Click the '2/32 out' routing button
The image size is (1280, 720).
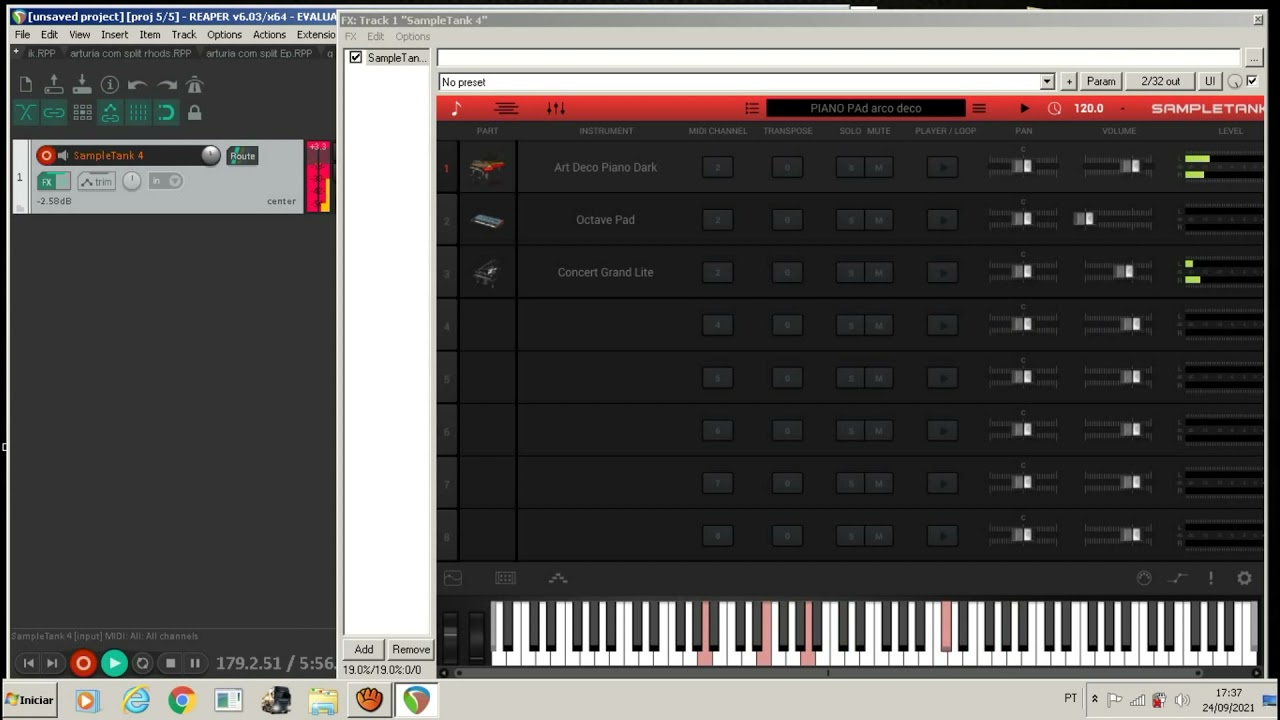[1160, 82]
